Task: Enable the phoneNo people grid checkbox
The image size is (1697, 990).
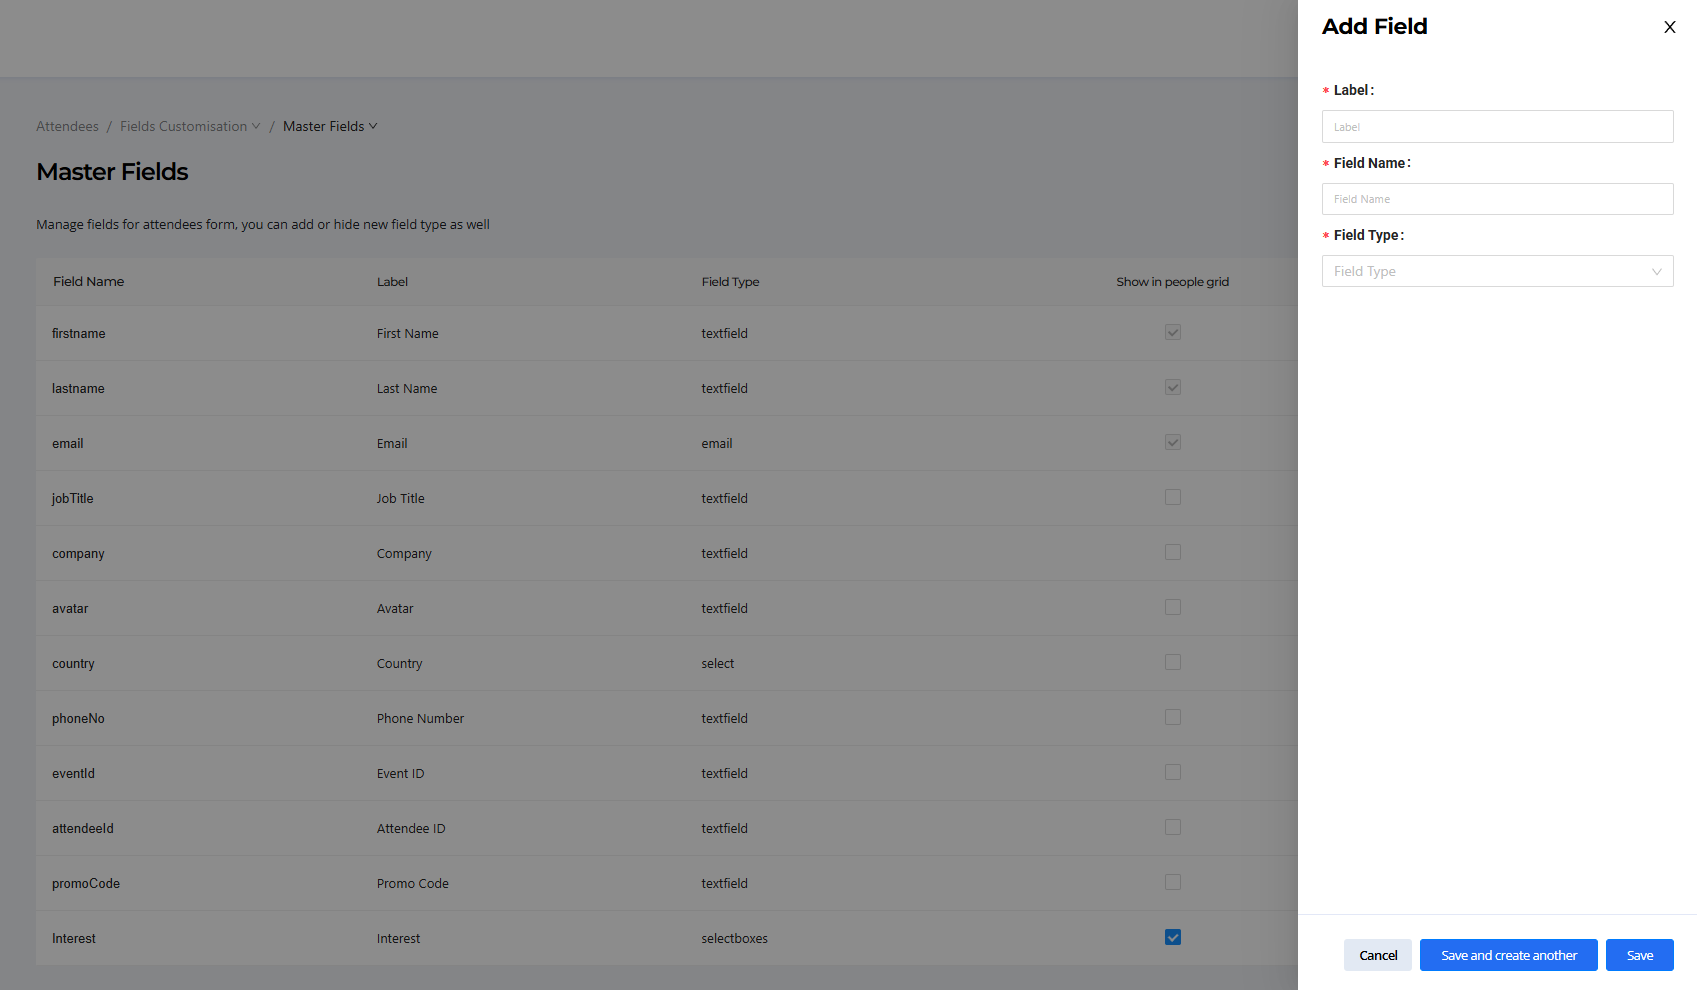Action: (1173, 717)
